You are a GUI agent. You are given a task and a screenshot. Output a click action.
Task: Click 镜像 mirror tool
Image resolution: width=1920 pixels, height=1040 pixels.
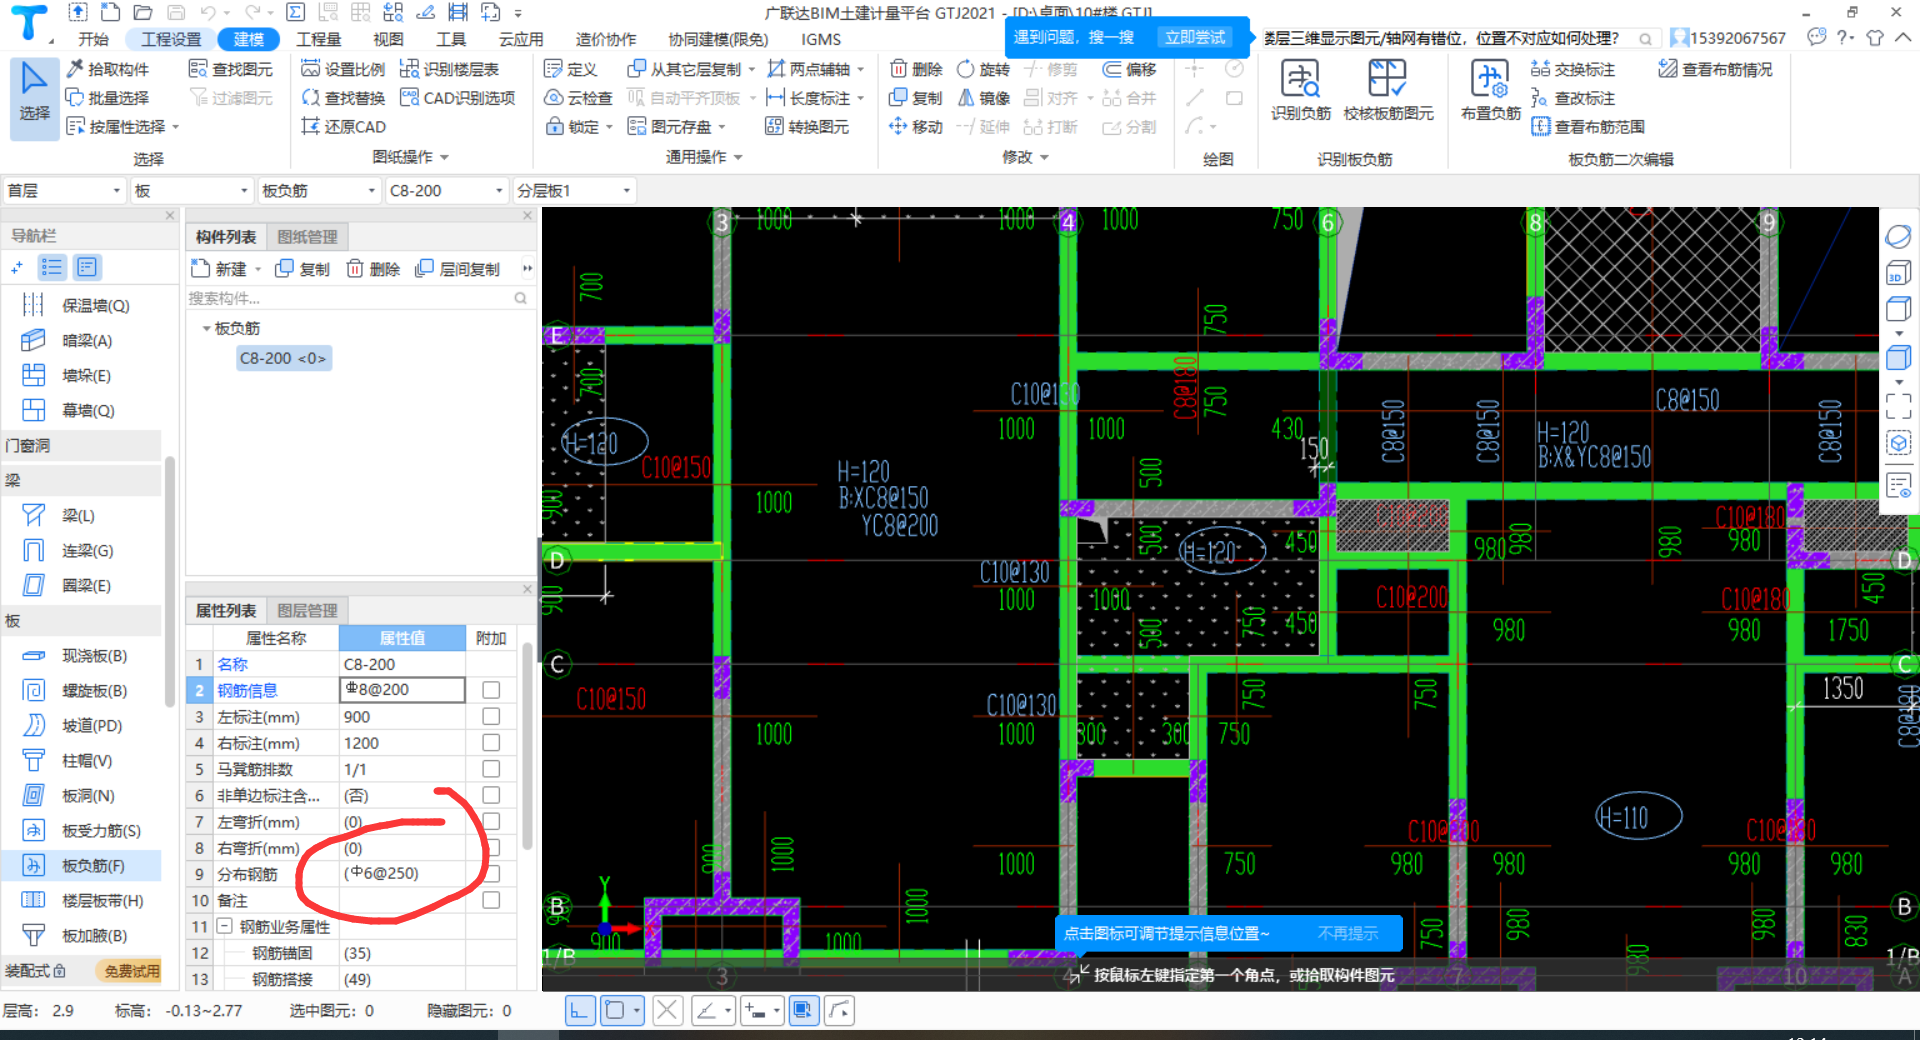[984, 98]
